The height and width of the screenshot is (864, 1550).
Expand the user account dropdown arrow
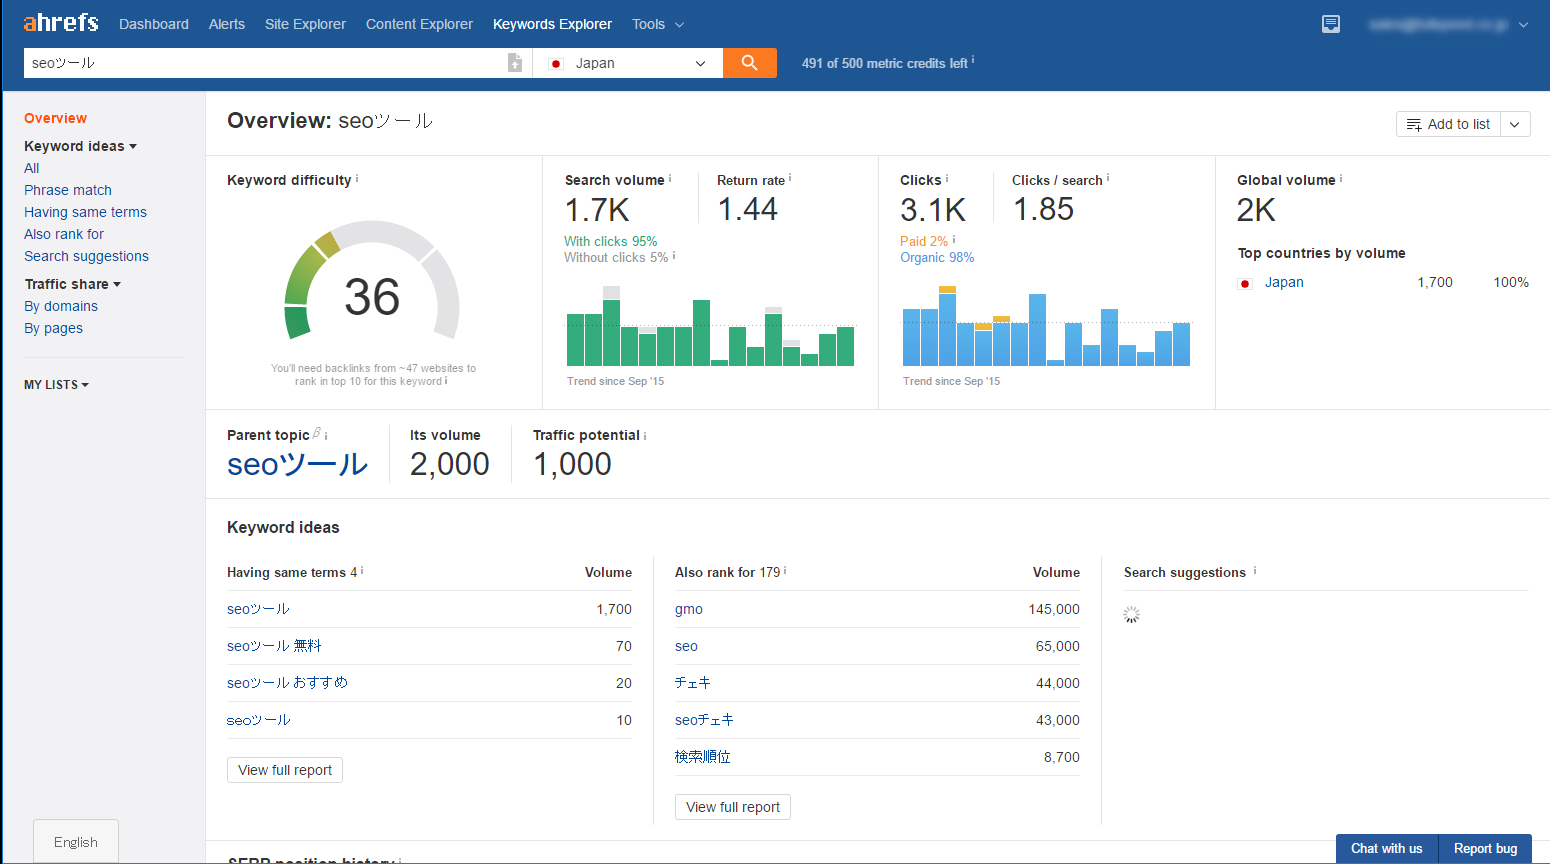[x=1523, y=25]
